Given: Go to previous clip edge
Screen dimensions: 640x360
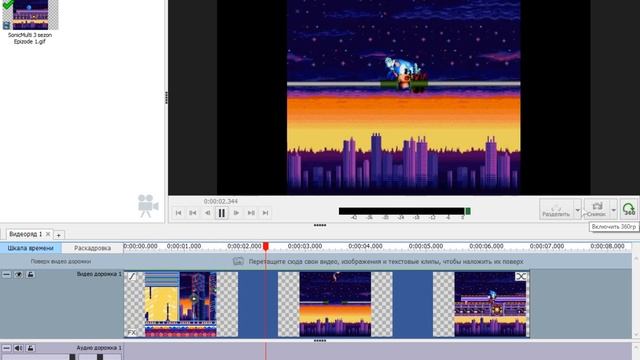Looking at the screenshot, I should (193, 213).
